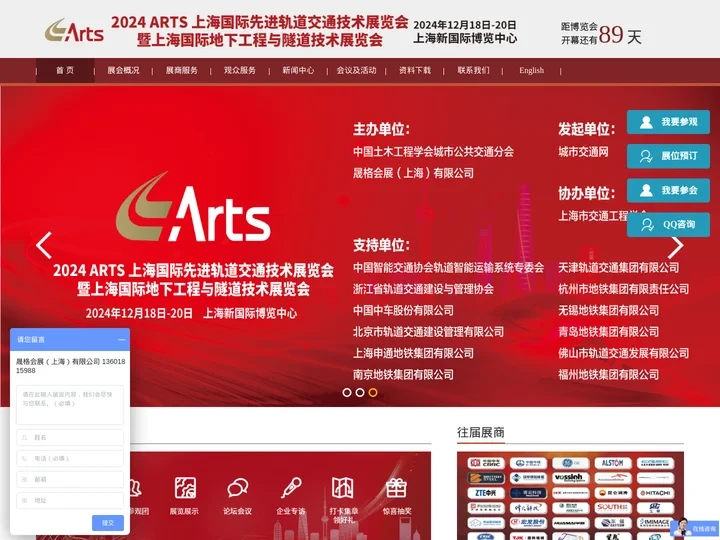
Task: Click the 我要参观 visitor button
Action: click(x=668, y=122)
